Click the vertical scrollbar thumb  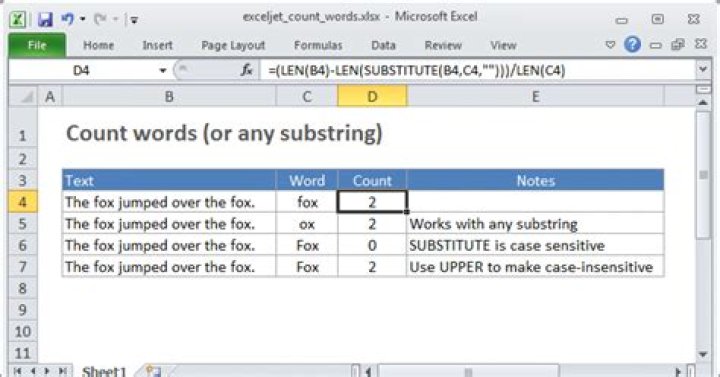tap(703, 175)
